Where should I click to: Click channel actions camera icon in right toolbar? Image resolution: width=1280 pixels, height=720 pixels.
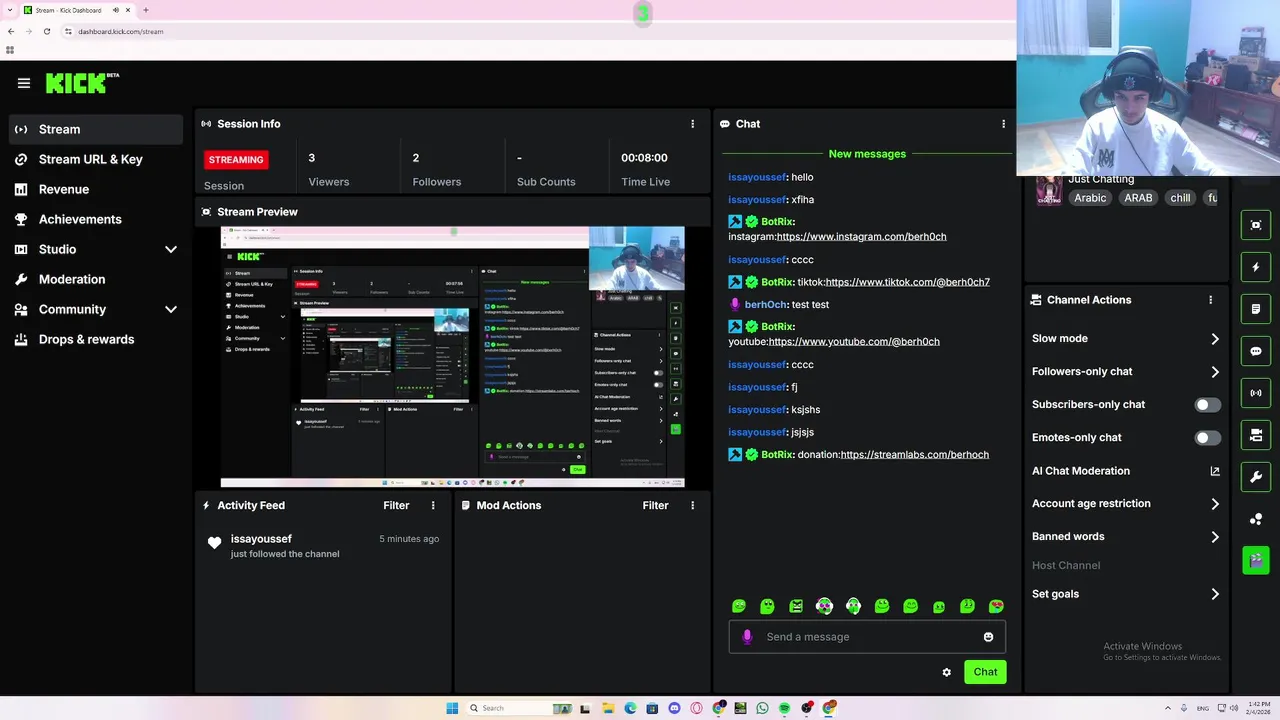point(1256,435)
